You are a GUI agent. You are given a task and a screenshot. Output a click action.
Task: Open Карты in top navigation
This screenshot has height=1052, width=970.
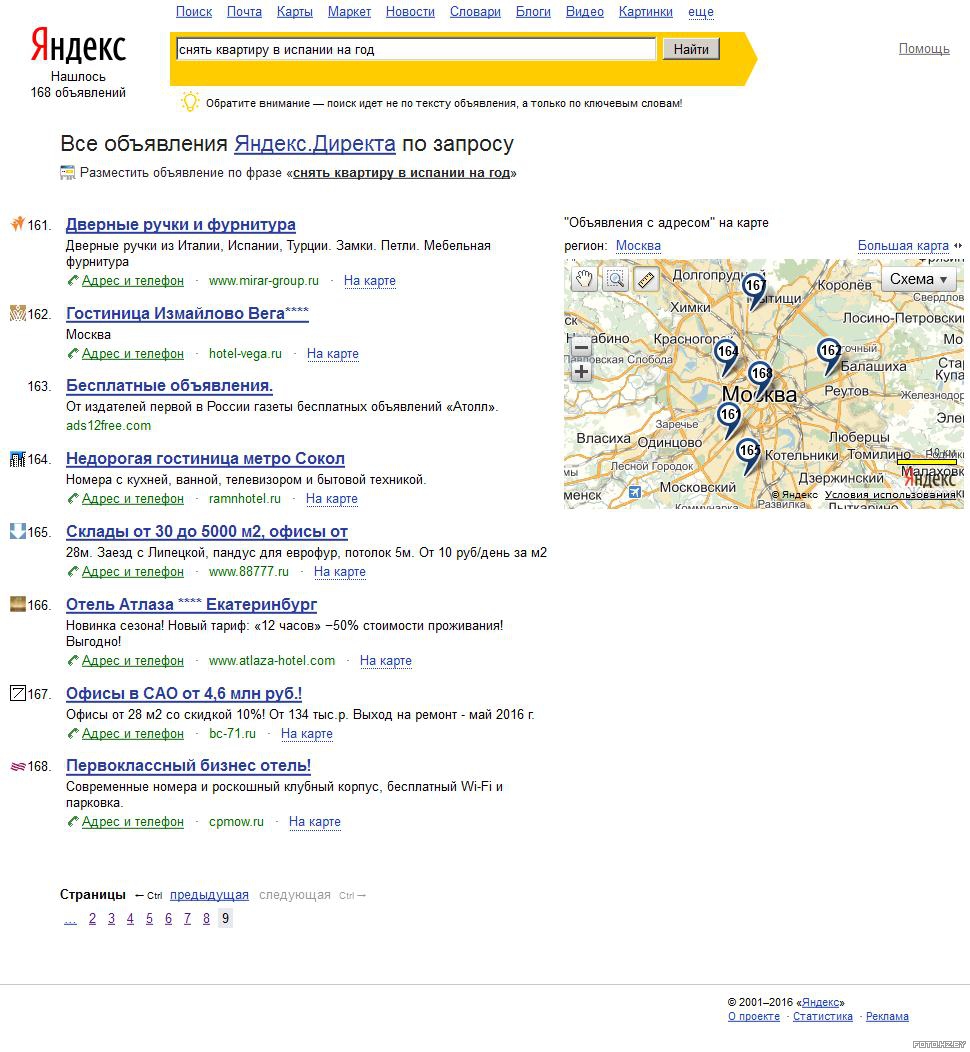(x=294, y=11)
